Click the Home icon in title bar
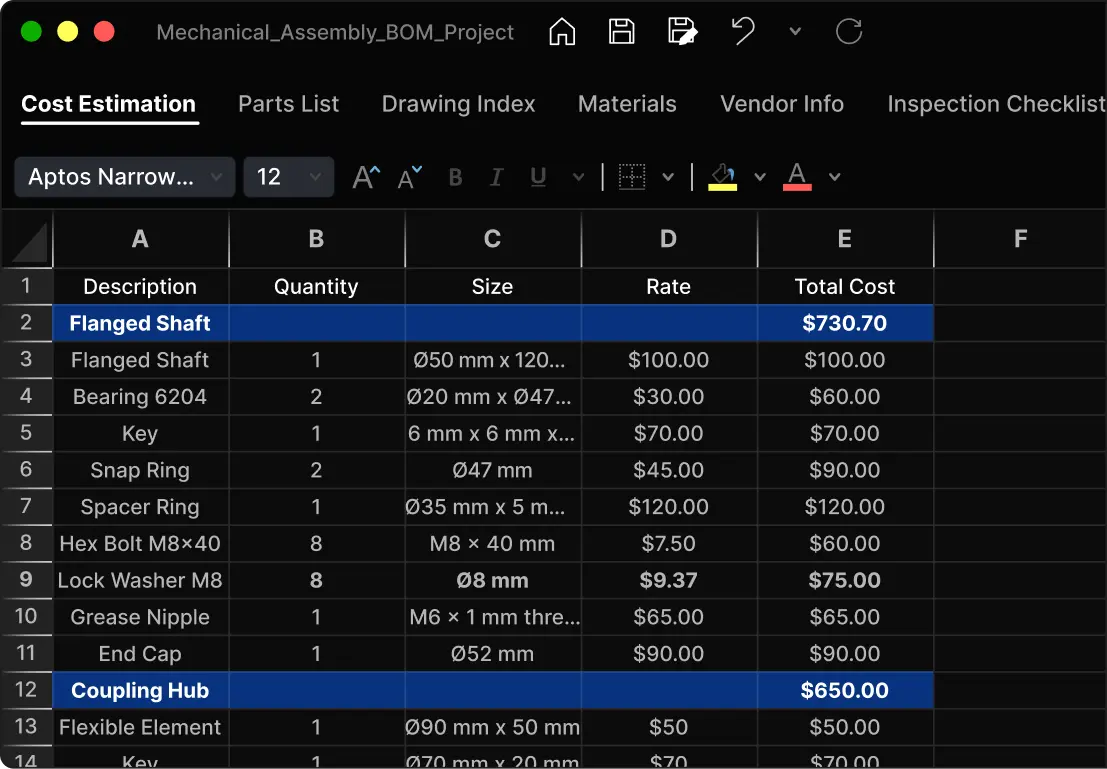1107x769 pixels. (562, 32)
